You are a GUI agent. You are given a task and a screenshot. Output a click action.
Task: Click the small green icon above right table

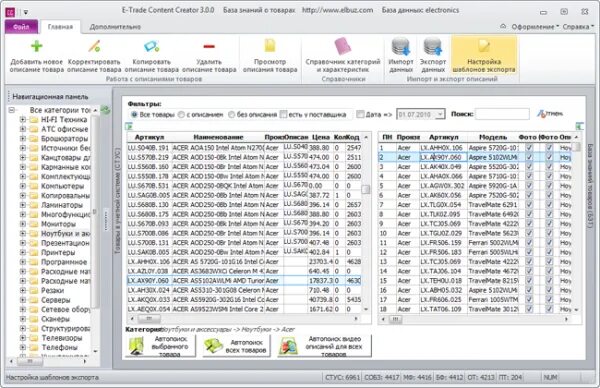[580, 126]
